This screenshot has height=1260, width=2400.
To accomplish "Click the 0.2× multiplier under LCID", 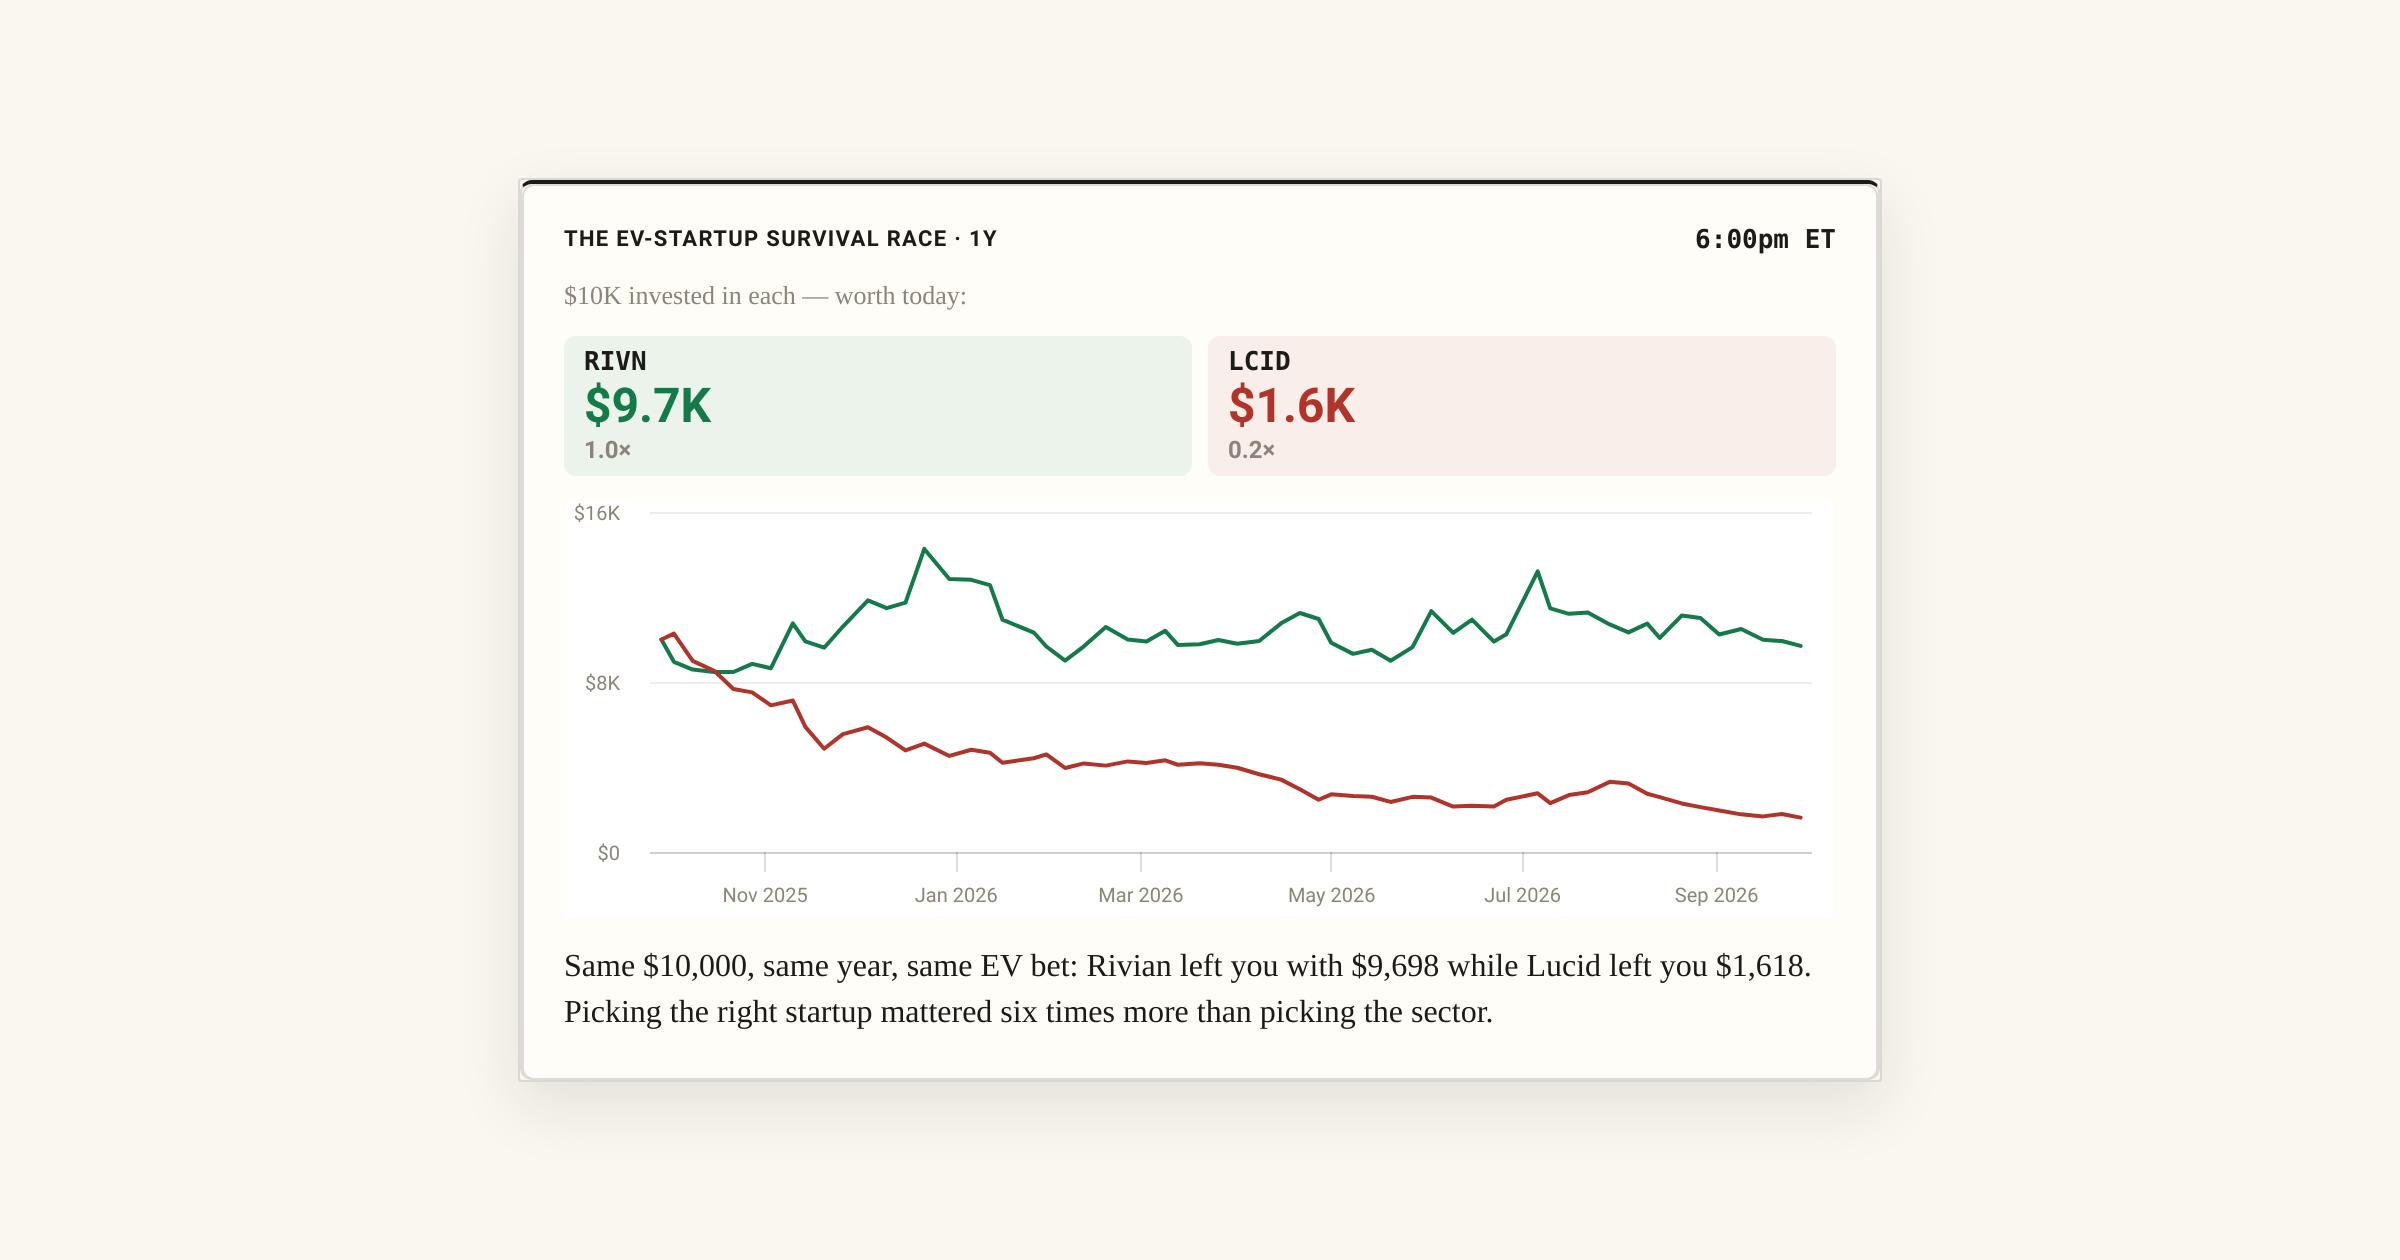I will pyautogui.click(x=1252, y=450).
